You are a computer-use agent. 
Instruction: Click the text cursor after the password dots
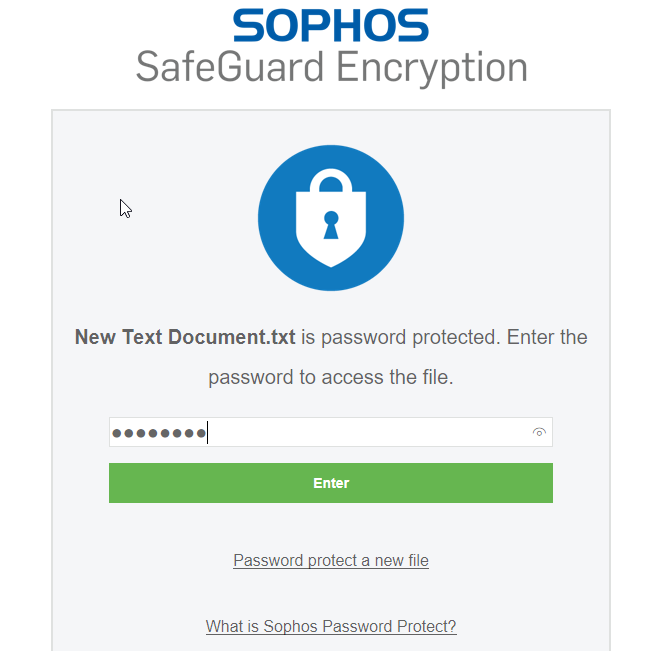click(x=207, y=433)
